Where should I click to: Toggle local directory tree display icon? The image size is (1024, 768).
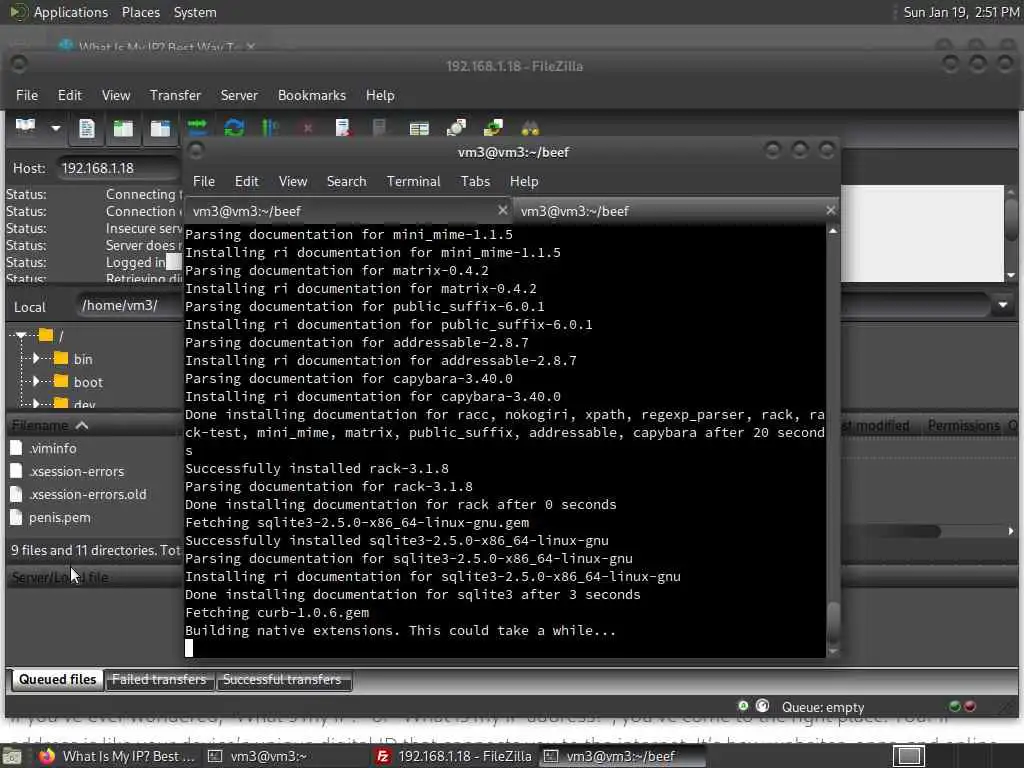pyautogui.click(x=123, y=127)
